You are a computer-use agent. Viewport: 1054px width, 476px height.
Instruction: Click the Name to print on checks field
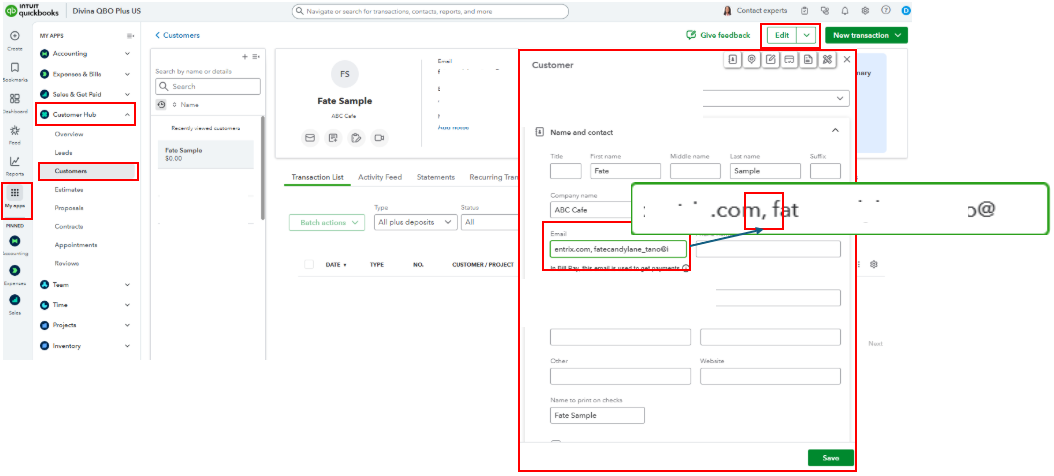tap(597, 415)
